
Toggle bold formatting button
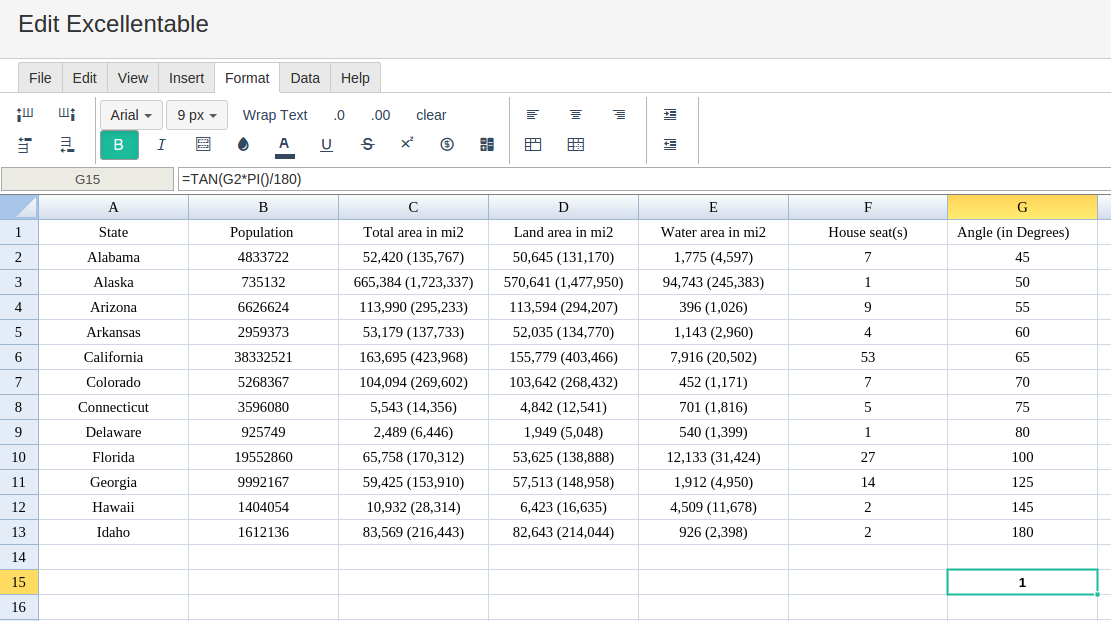tap(119, 145)
